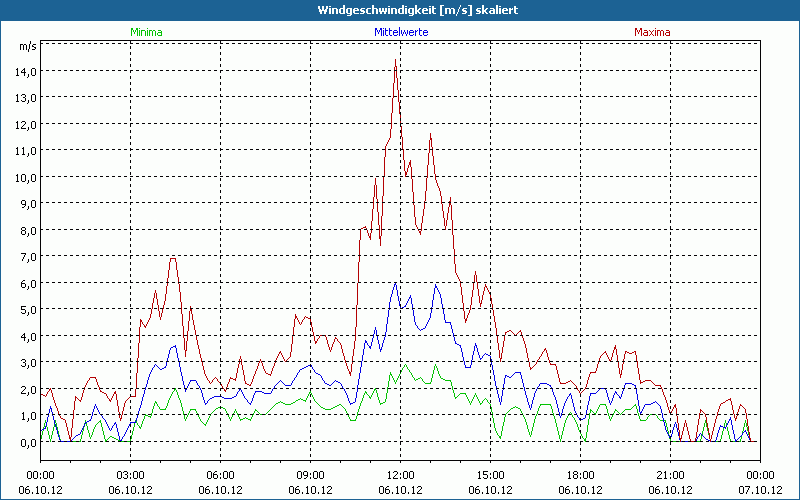Click the blue Mittelwerte peak near 12:00
The height and width of the screenshot is (500, 800).
pos(395,283)
